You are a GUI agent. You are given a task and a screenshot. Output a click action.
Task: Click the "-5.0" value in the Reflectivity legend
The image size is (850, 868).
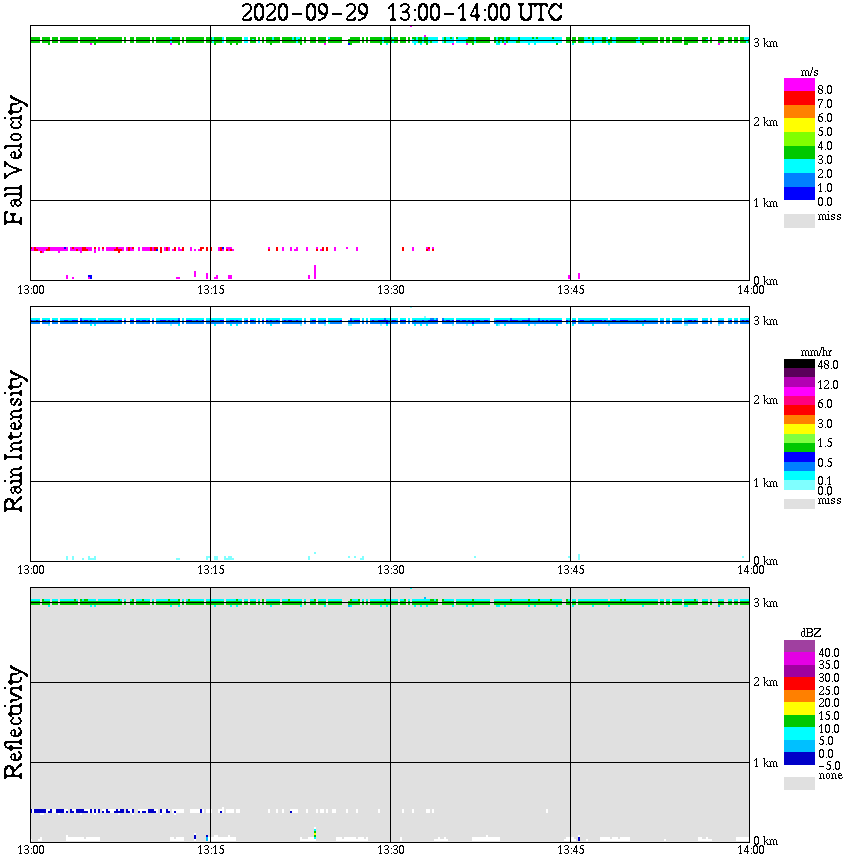[828, 766]
